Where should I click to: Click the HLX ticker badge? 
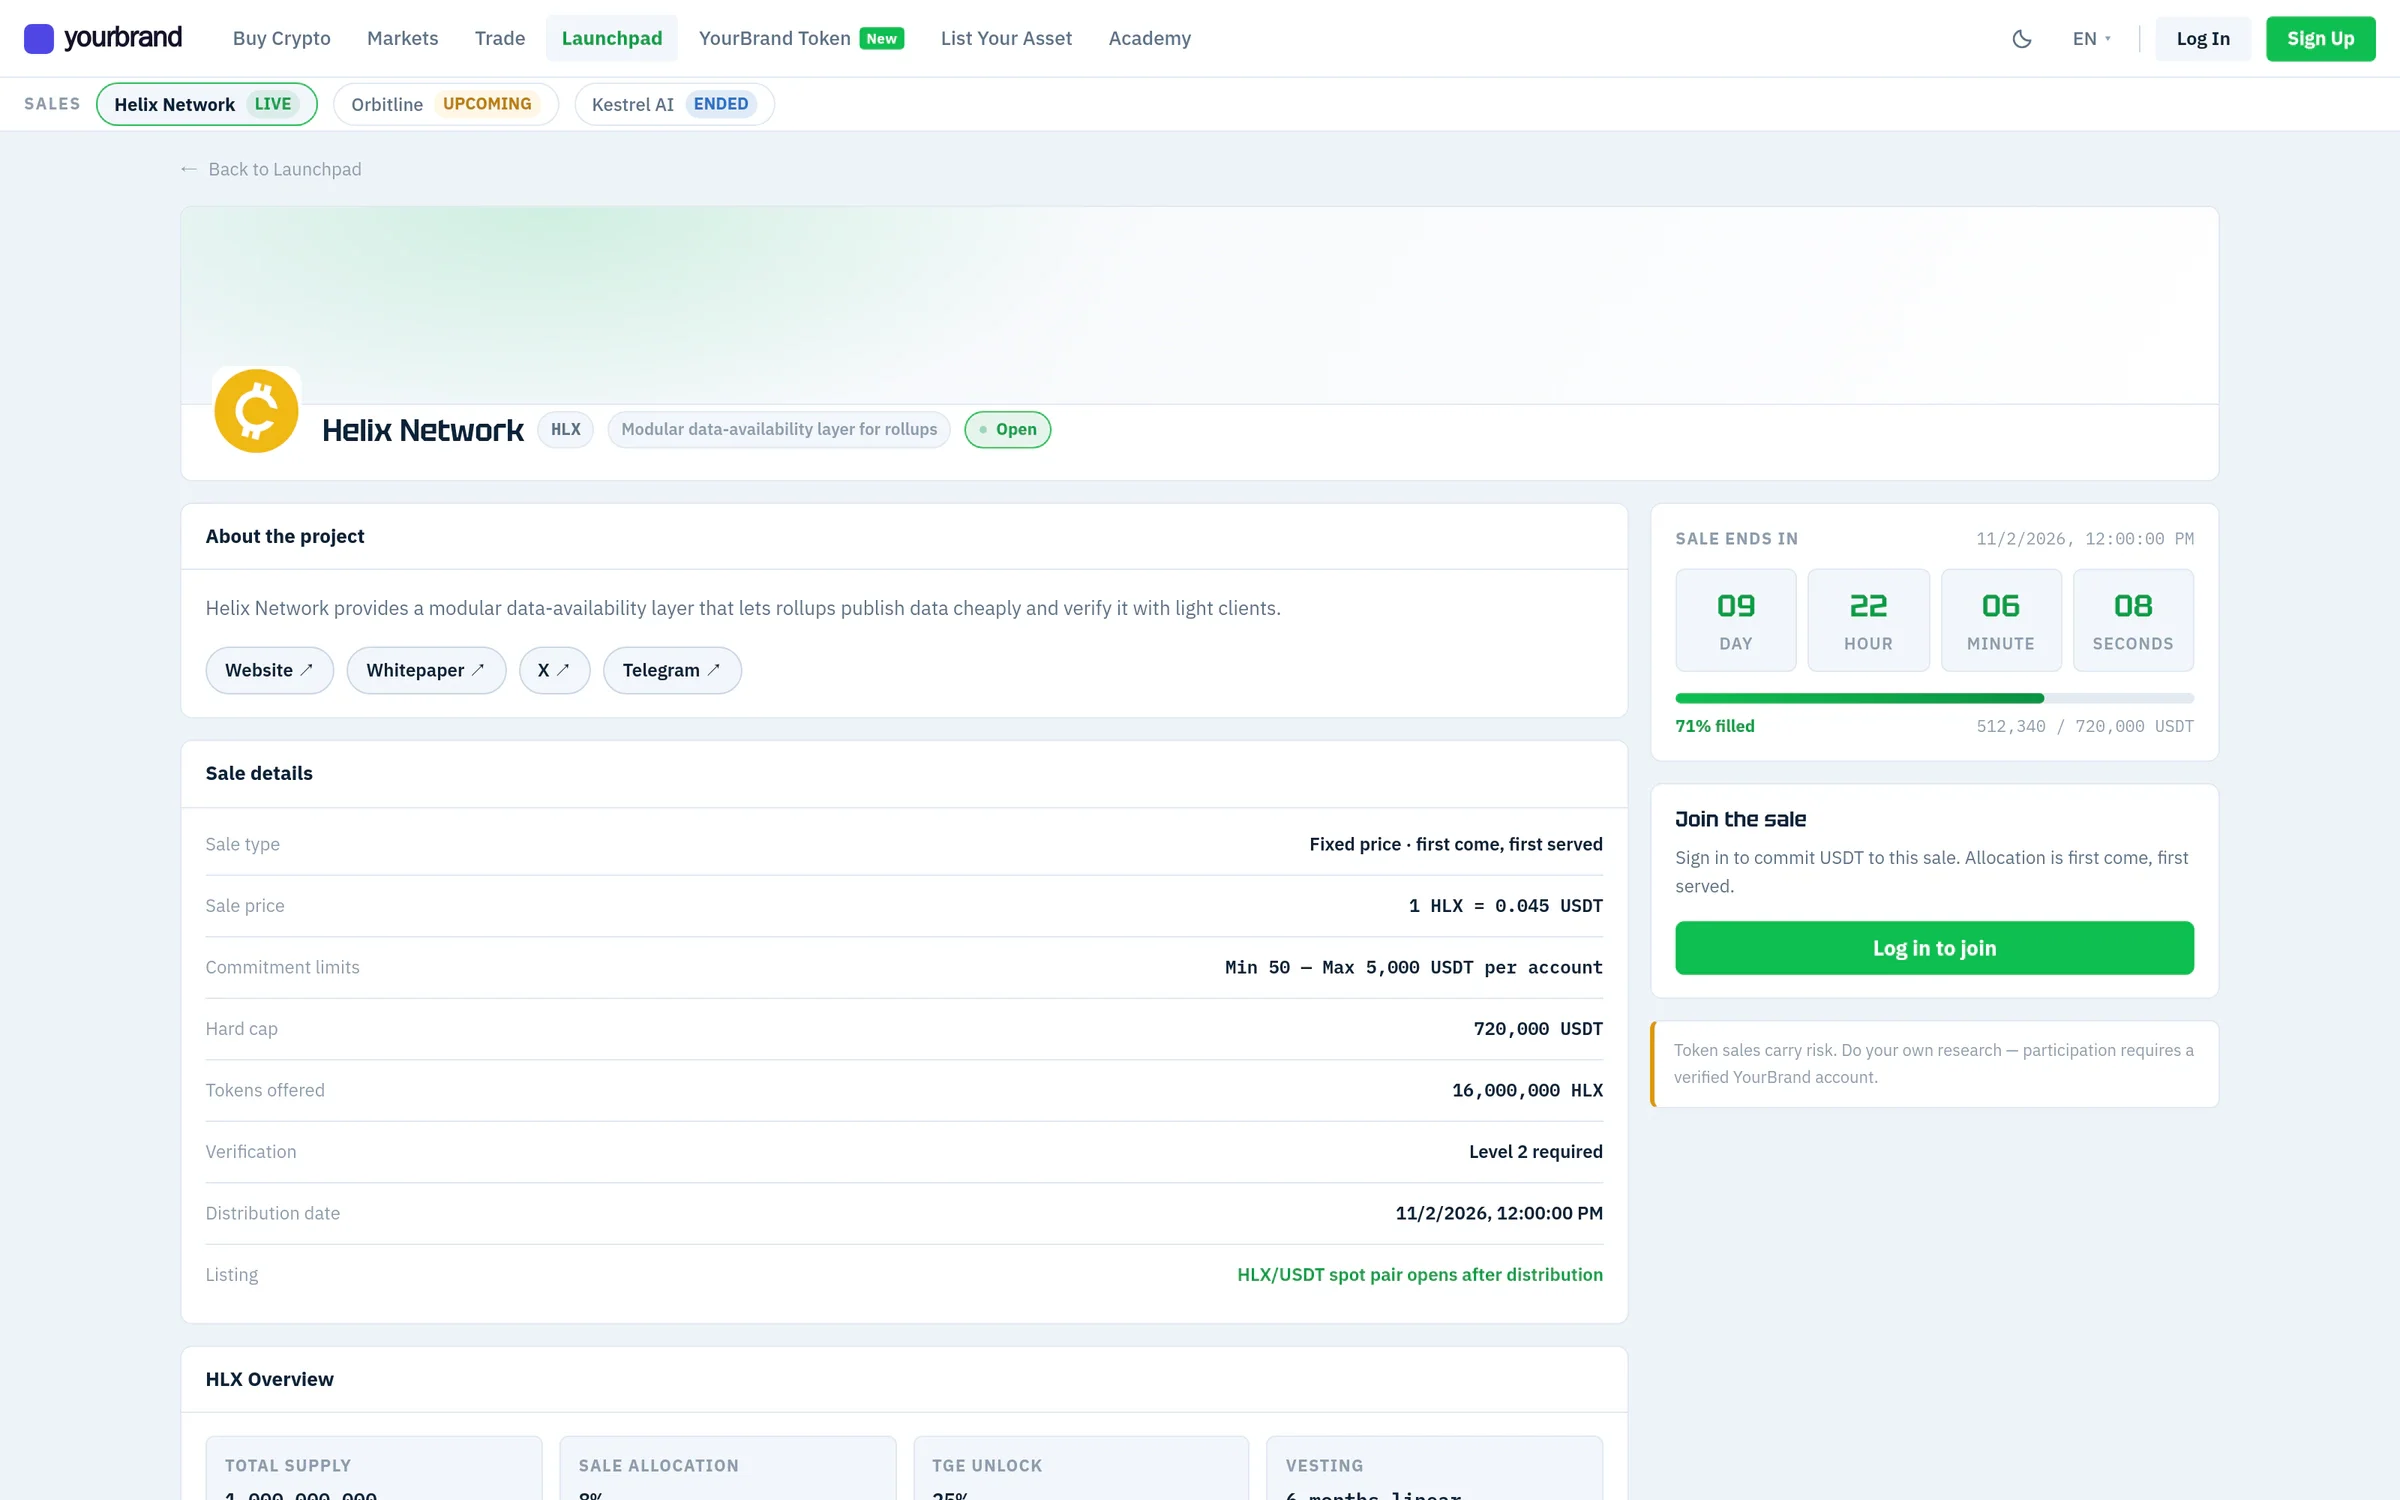(x=565, y=429)
